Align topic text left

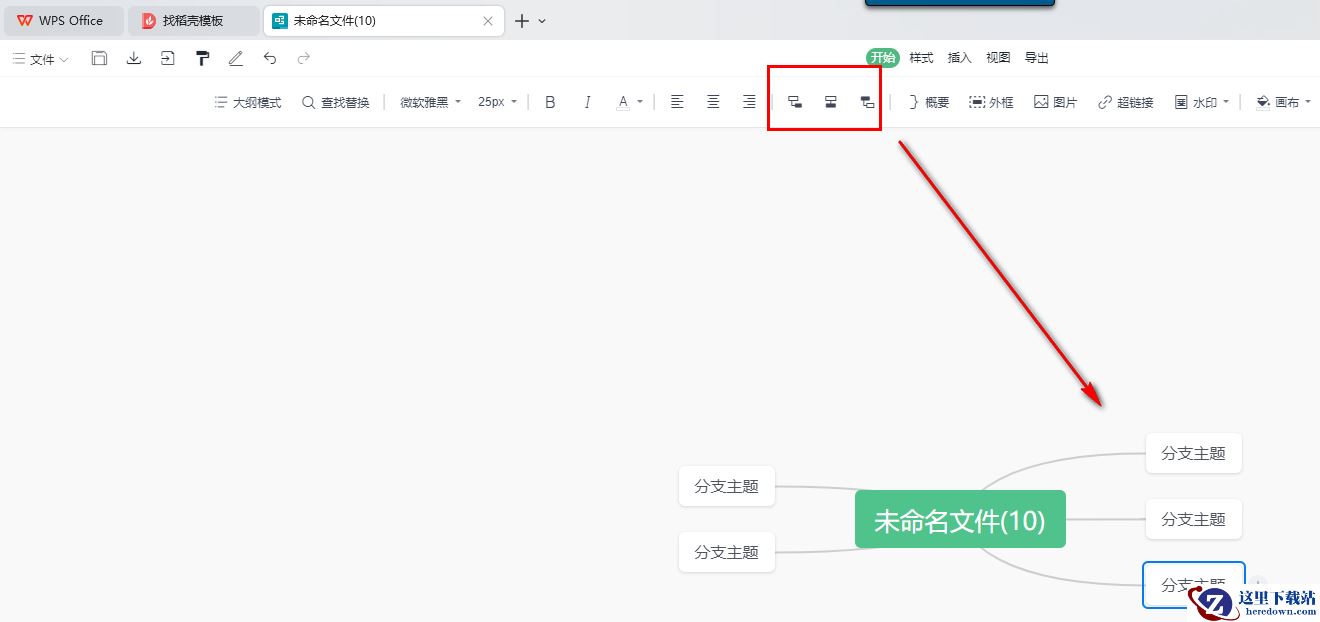[677, 102]
